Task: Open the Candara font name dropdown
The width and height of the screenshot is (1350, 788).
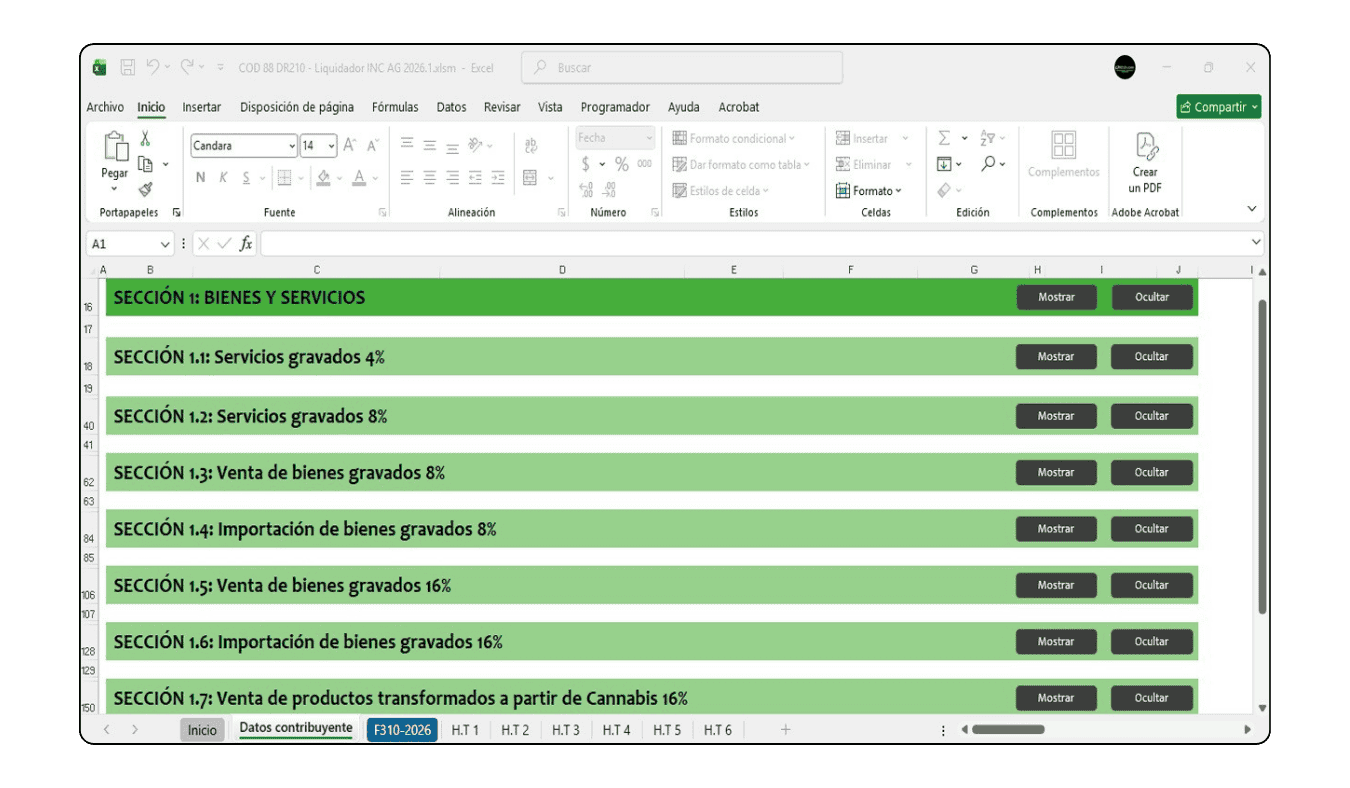Action: [x=291, y=146]
